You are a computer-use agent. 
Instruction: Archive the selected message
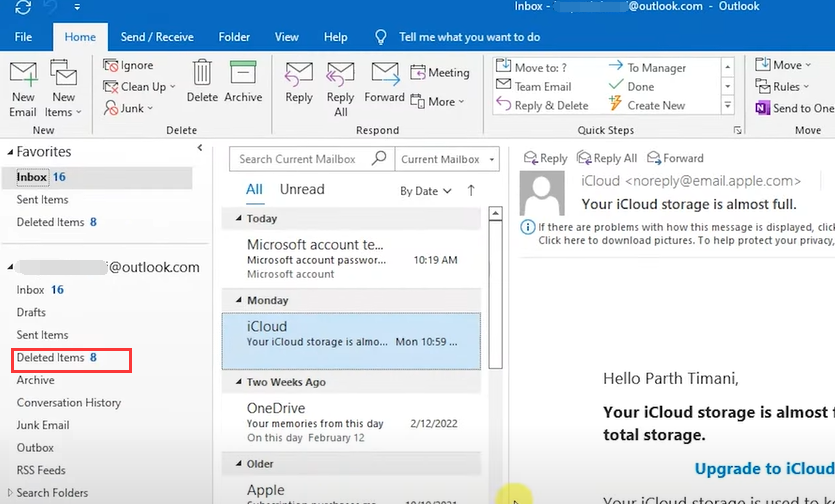coord(243,81)
